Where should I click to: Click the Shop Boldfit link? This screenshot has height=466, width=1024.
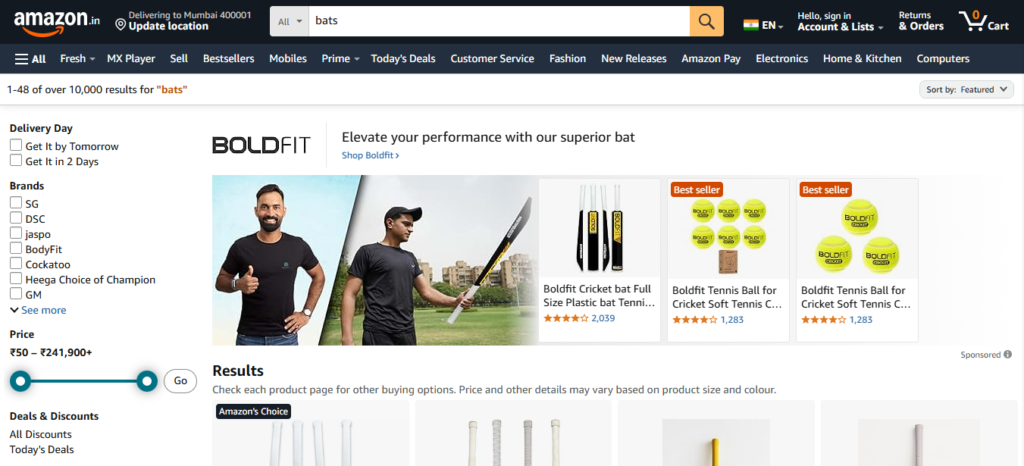(x=370, y=155)
